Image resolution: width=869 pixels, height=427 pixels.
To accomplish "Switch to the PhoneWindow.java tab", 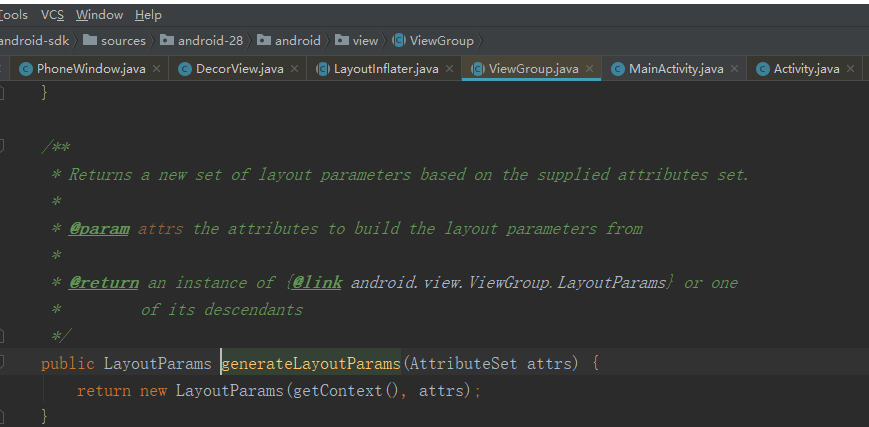I will (91, 69).
